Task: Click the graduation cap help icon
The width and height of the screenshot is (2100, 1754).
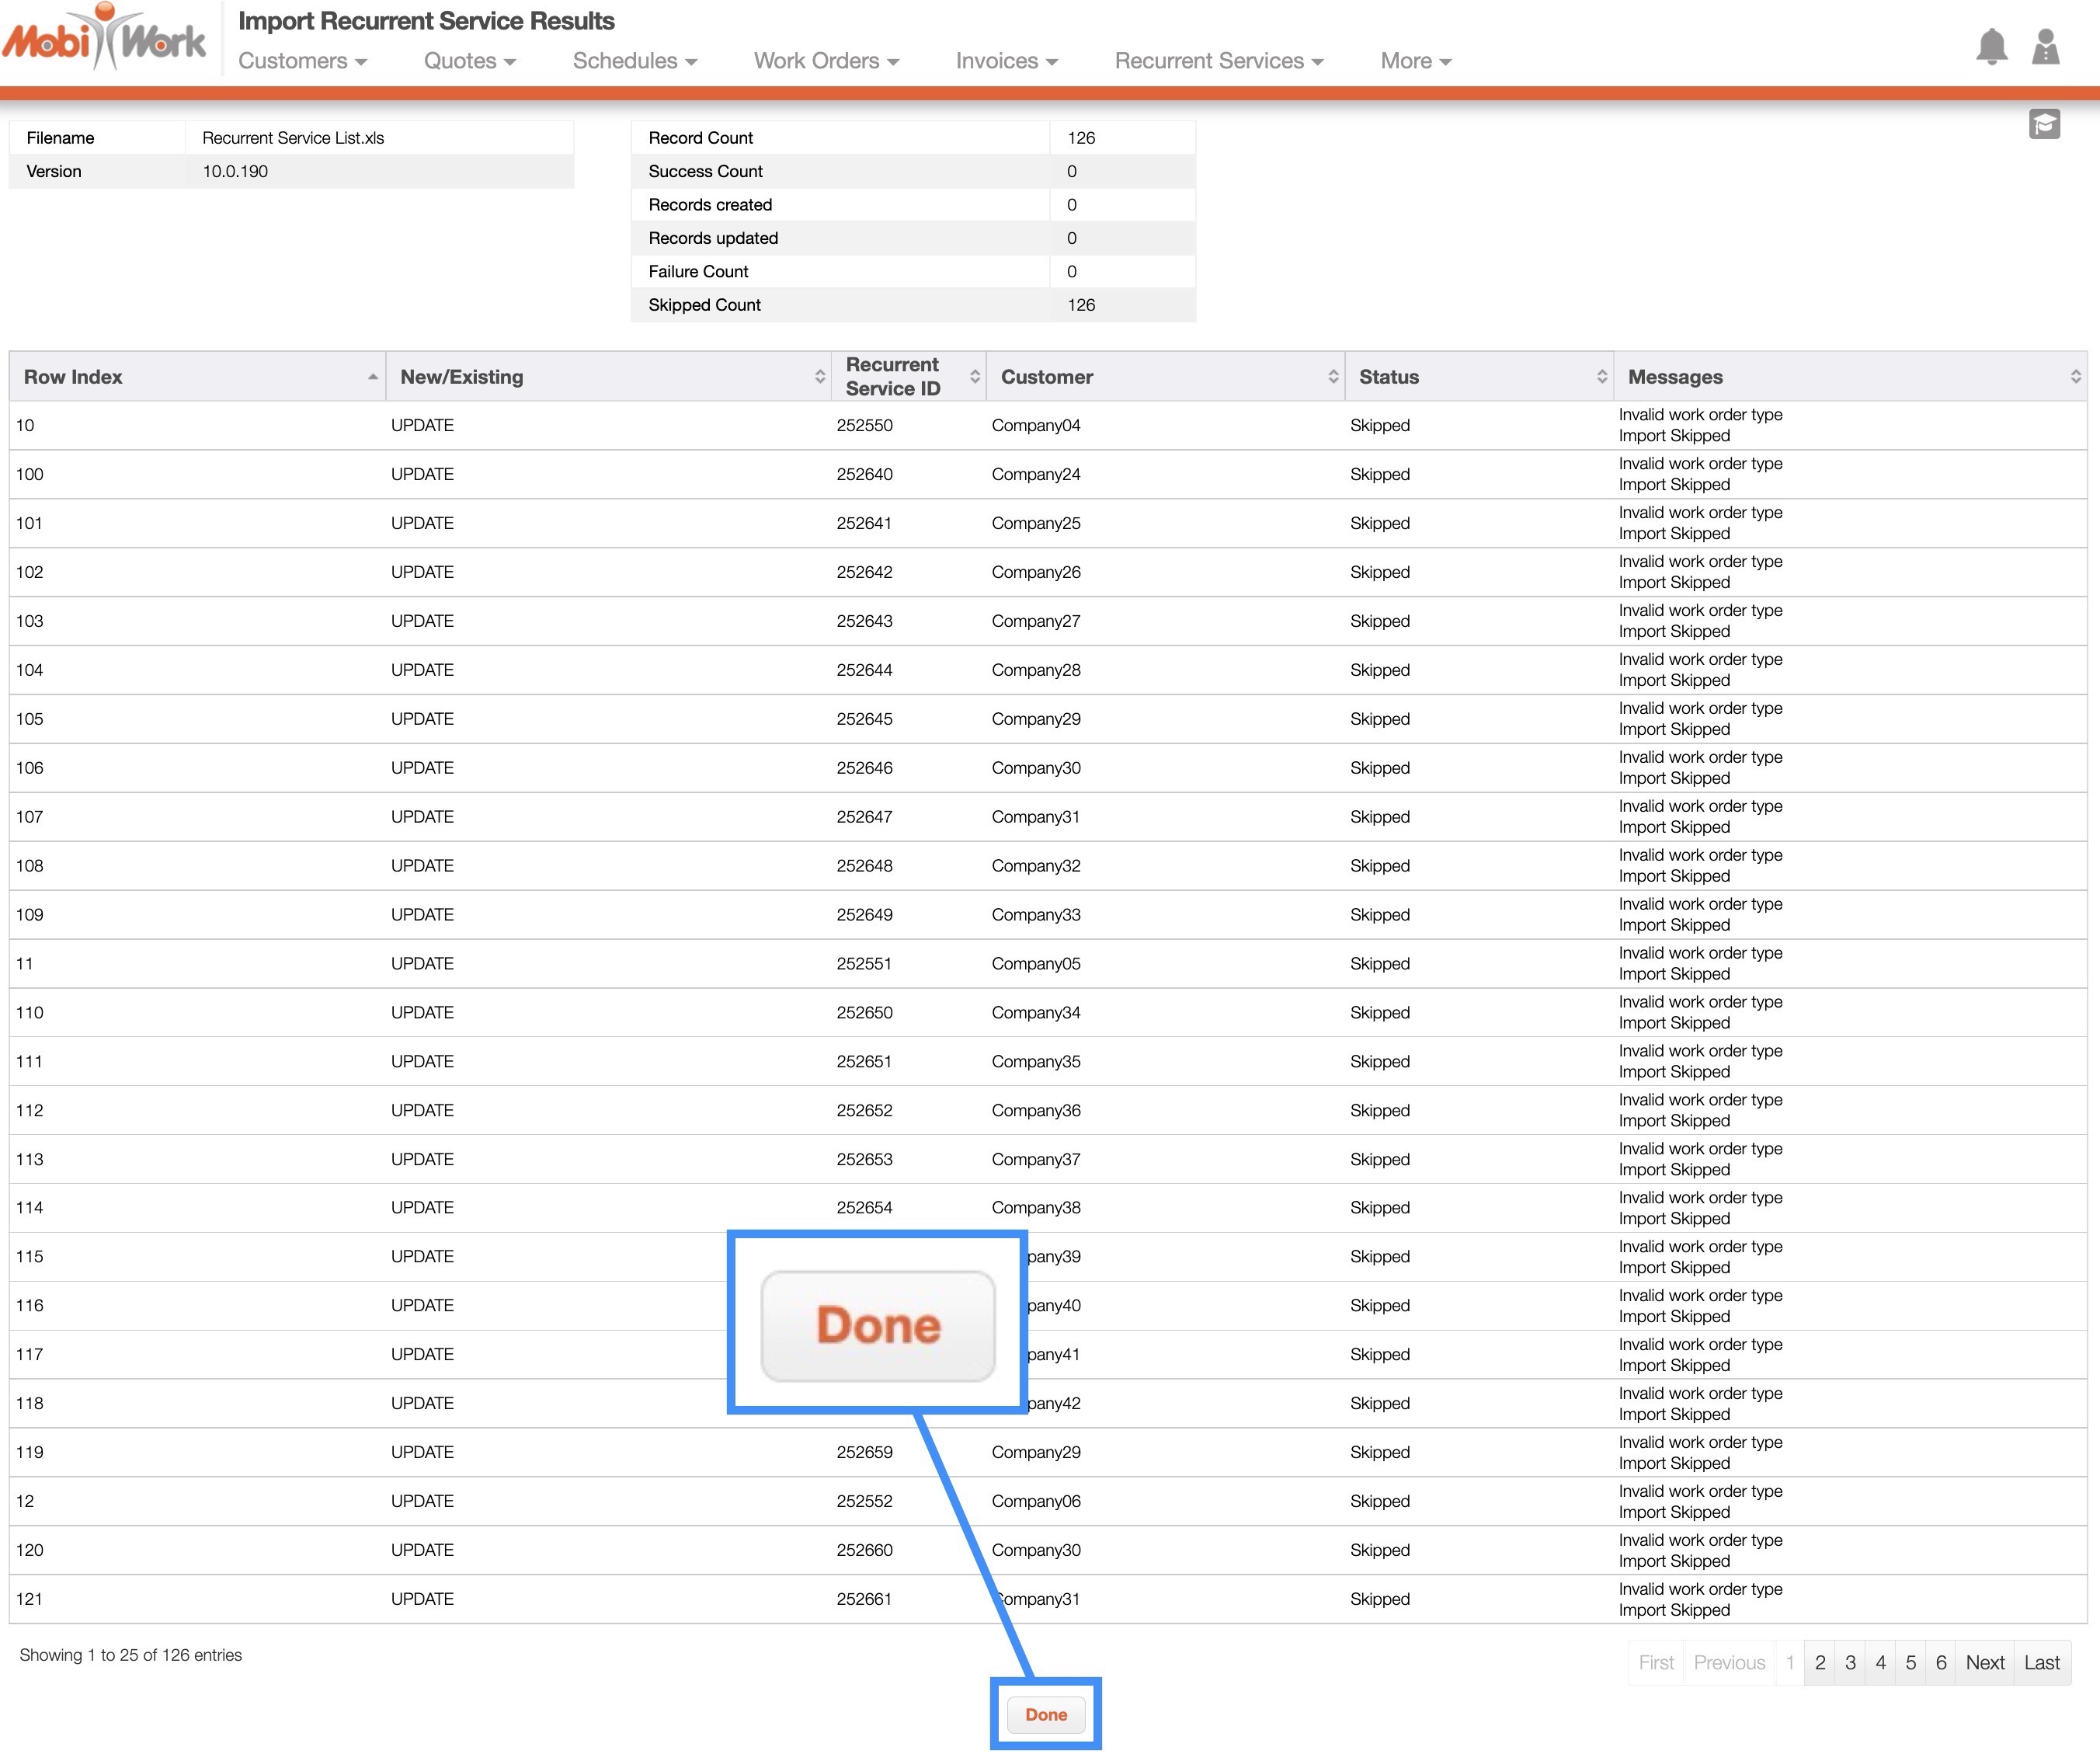Action: point(2044,124)
